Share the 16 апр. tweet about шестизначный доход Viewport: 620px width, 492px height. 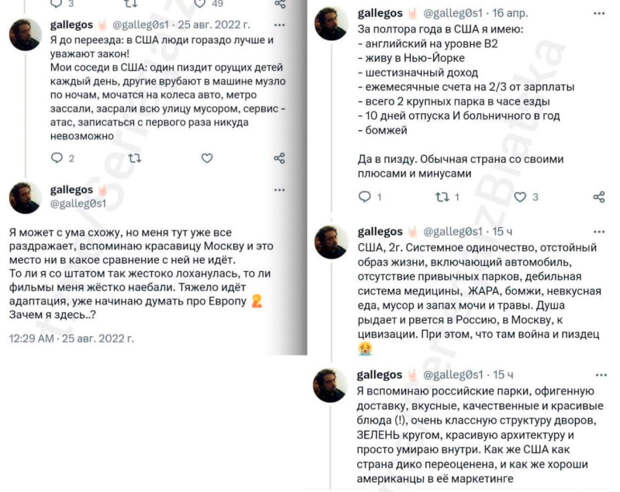point(599,197)
